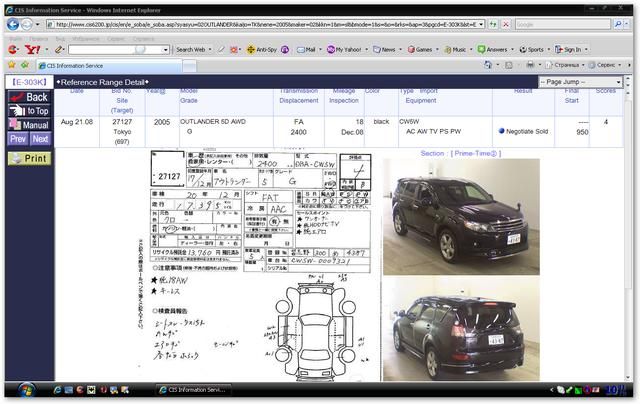Click the browser Forward arrow button
640x404 pixels.
pyautogui.click(x=27, y=24)
